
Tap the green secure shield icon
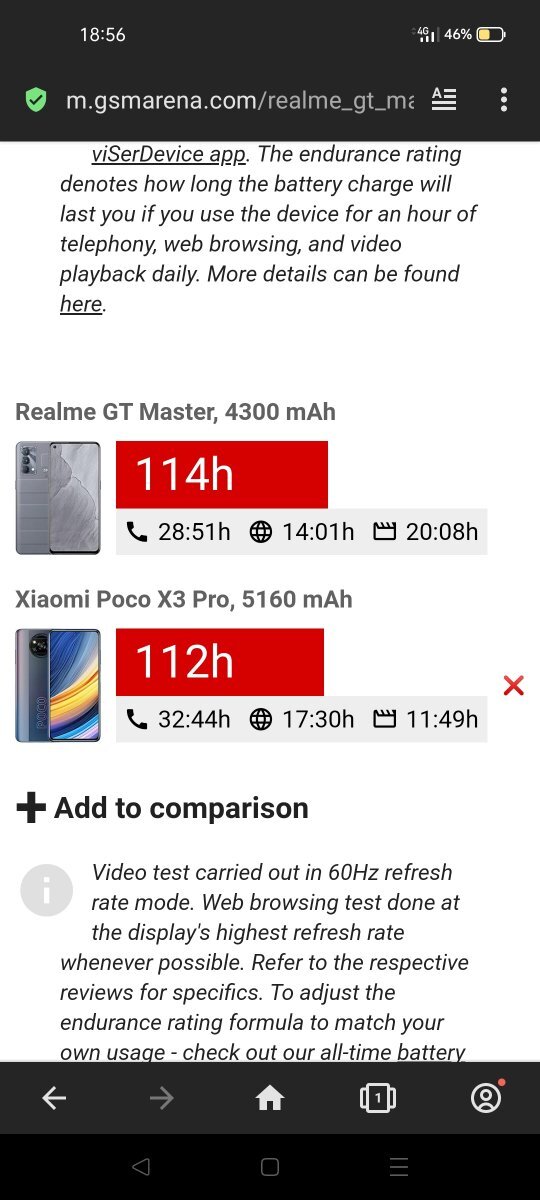36,100
